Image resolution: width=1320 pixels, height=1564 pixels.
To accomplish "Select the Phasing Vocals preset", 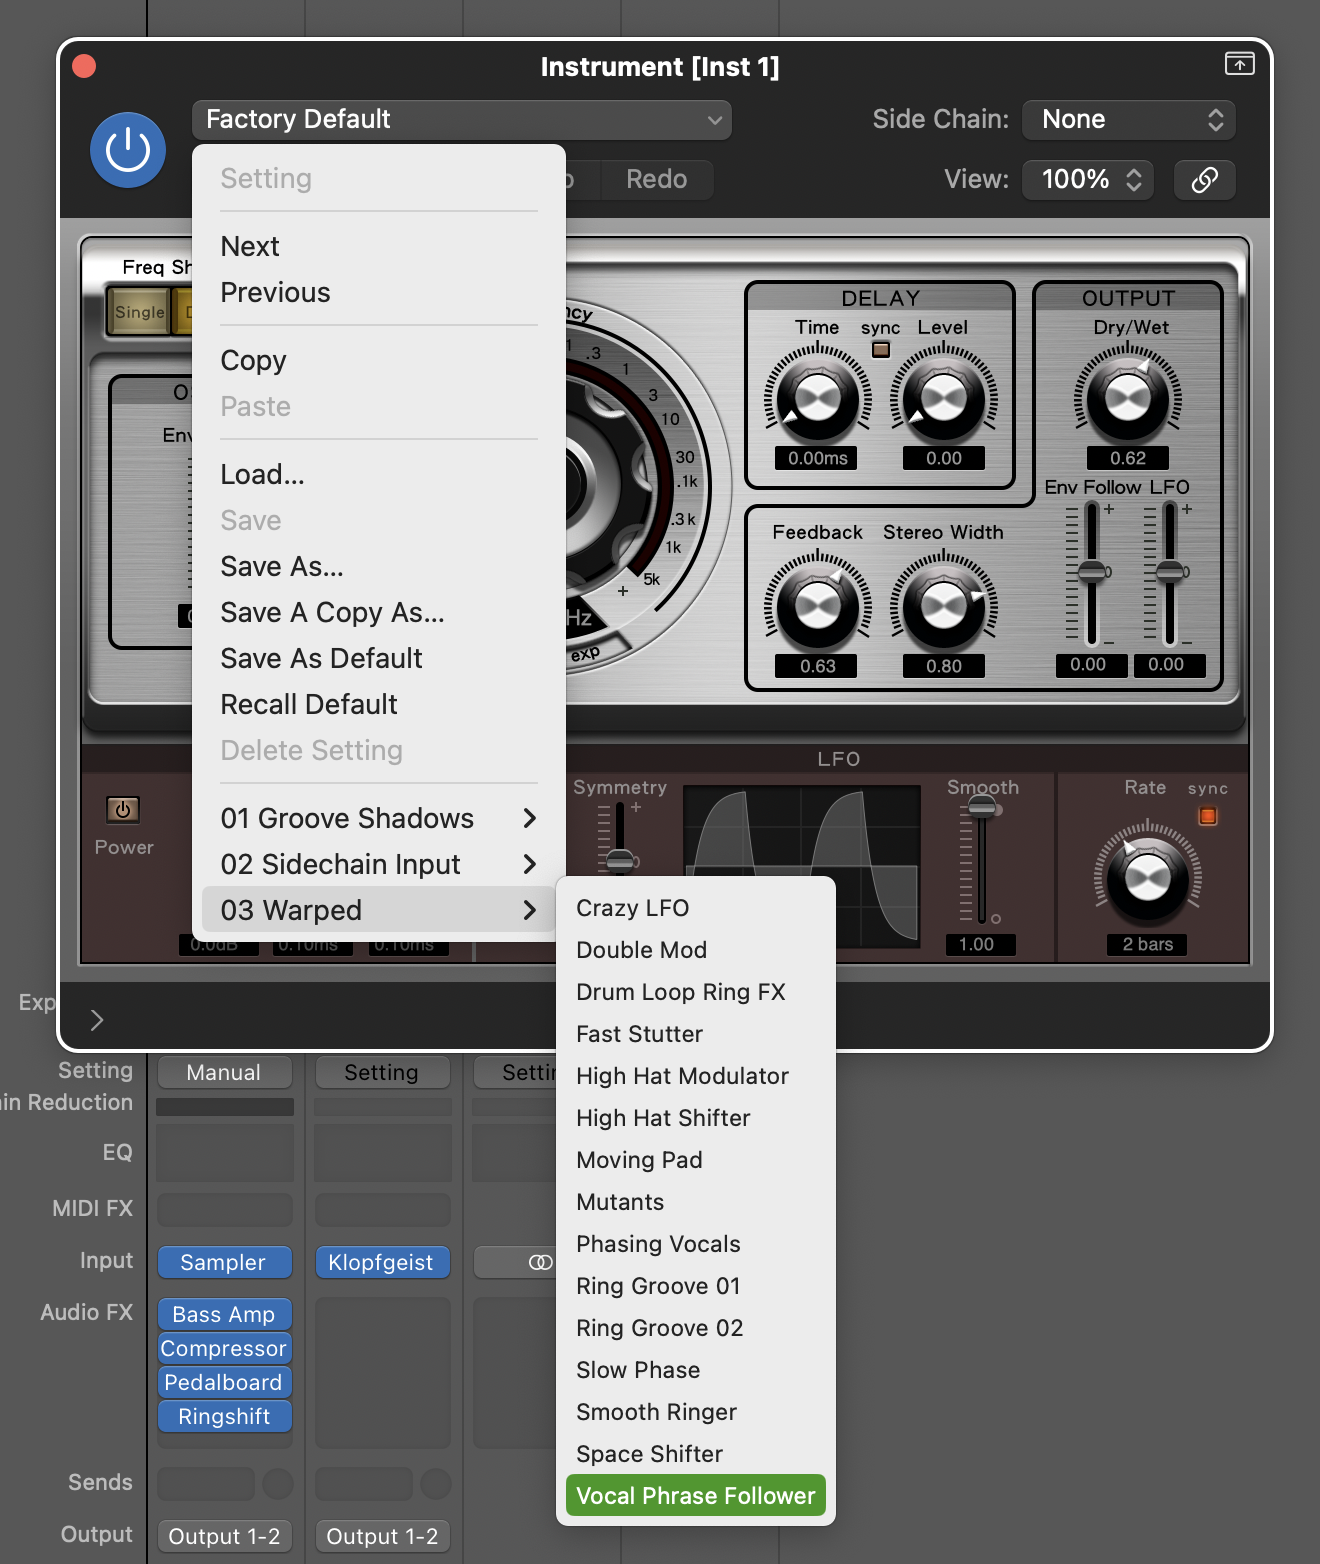I will tap(696, 1244).
